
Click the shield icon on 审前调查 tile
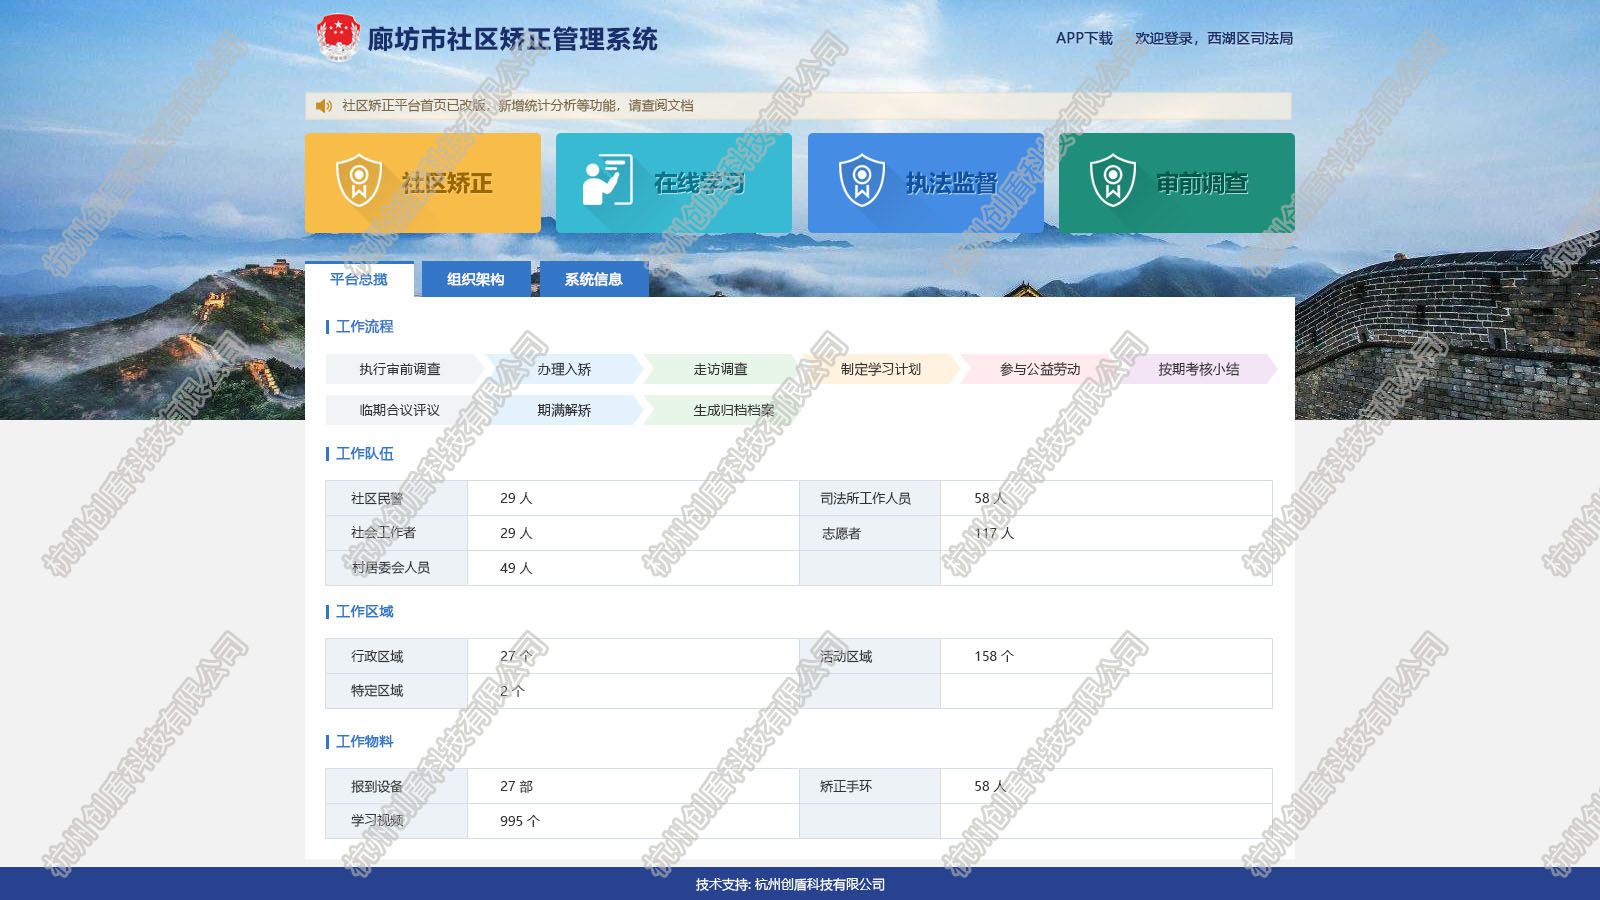point(1112,181)
